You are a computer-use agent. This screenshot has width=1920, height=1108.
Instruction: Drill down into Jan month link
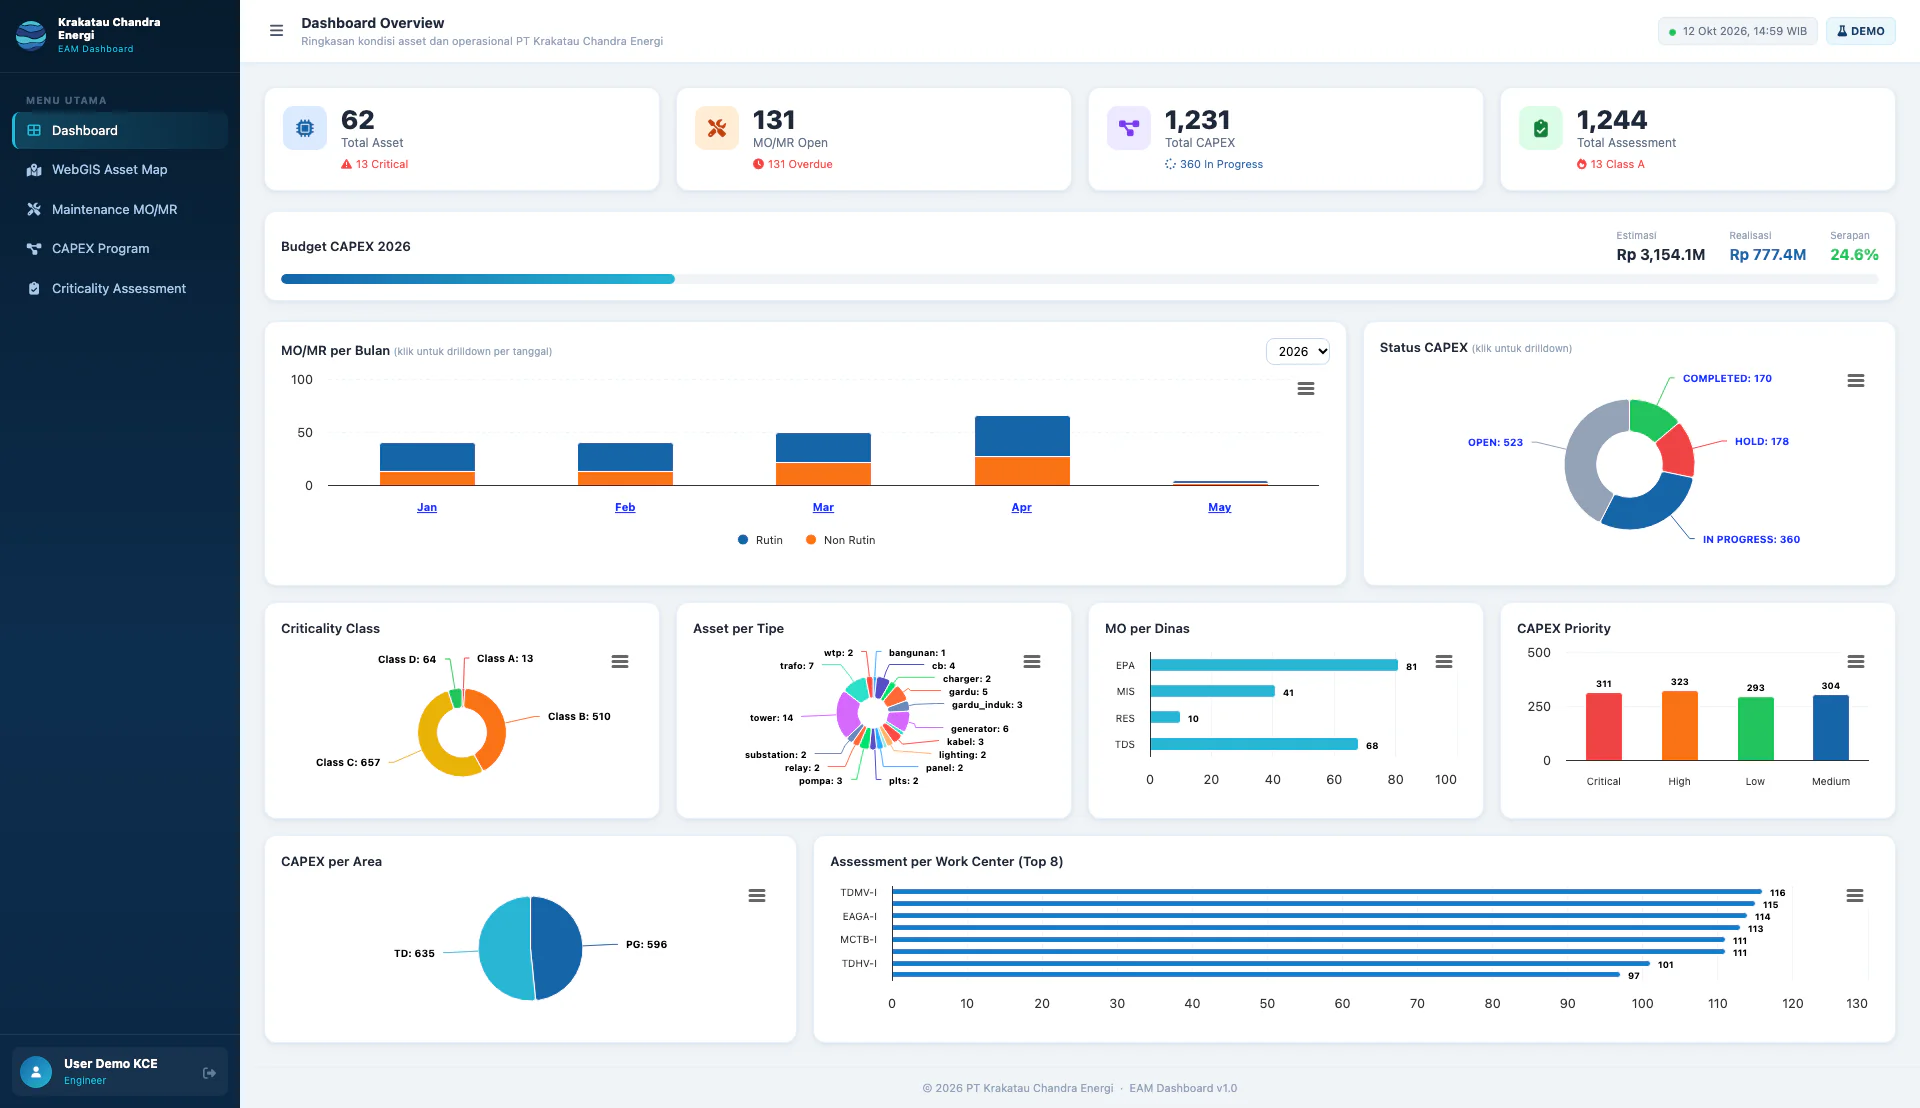click(x=427, y=508)
